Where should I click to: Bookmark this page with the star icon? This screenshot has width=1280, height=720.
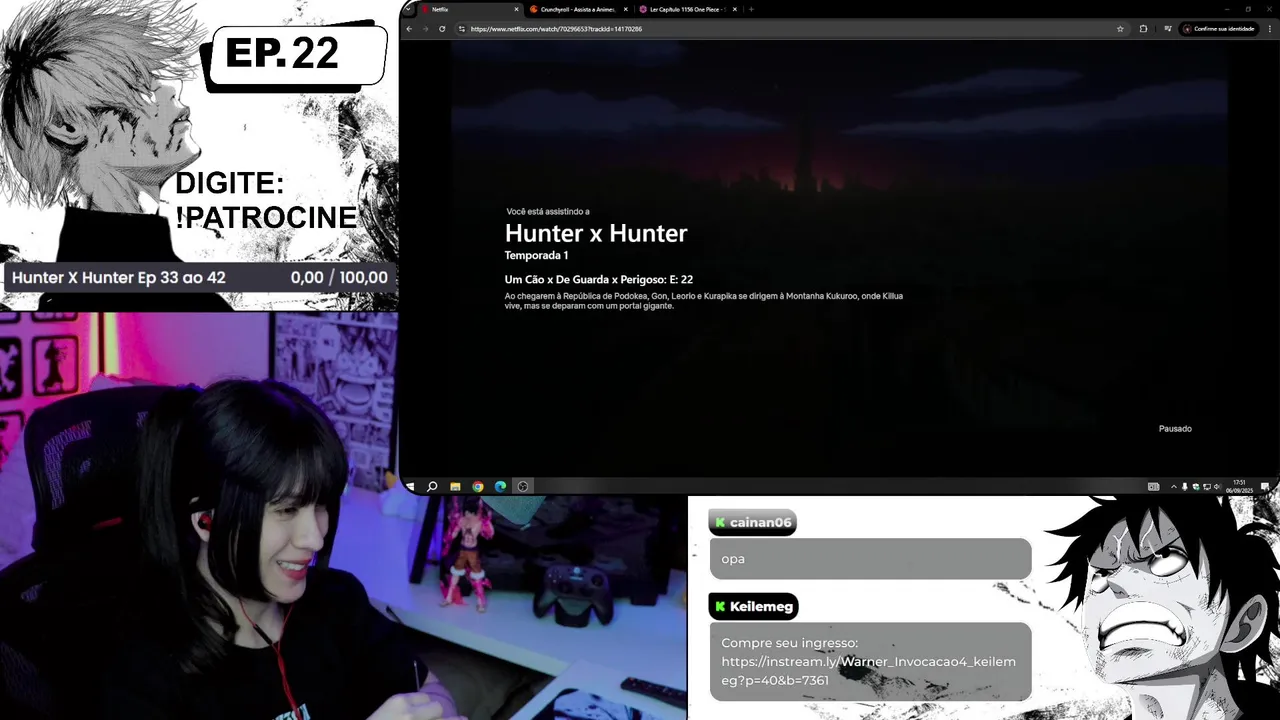[1120, 29]
